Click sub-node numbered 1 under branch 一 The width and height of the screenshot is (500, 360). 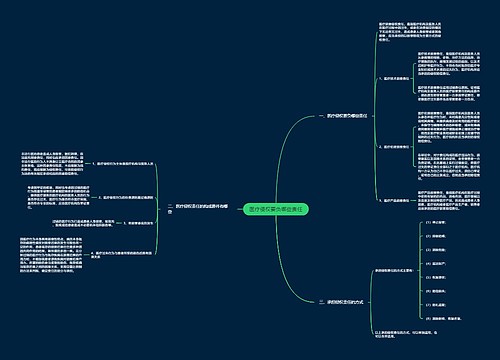point(394,79)
